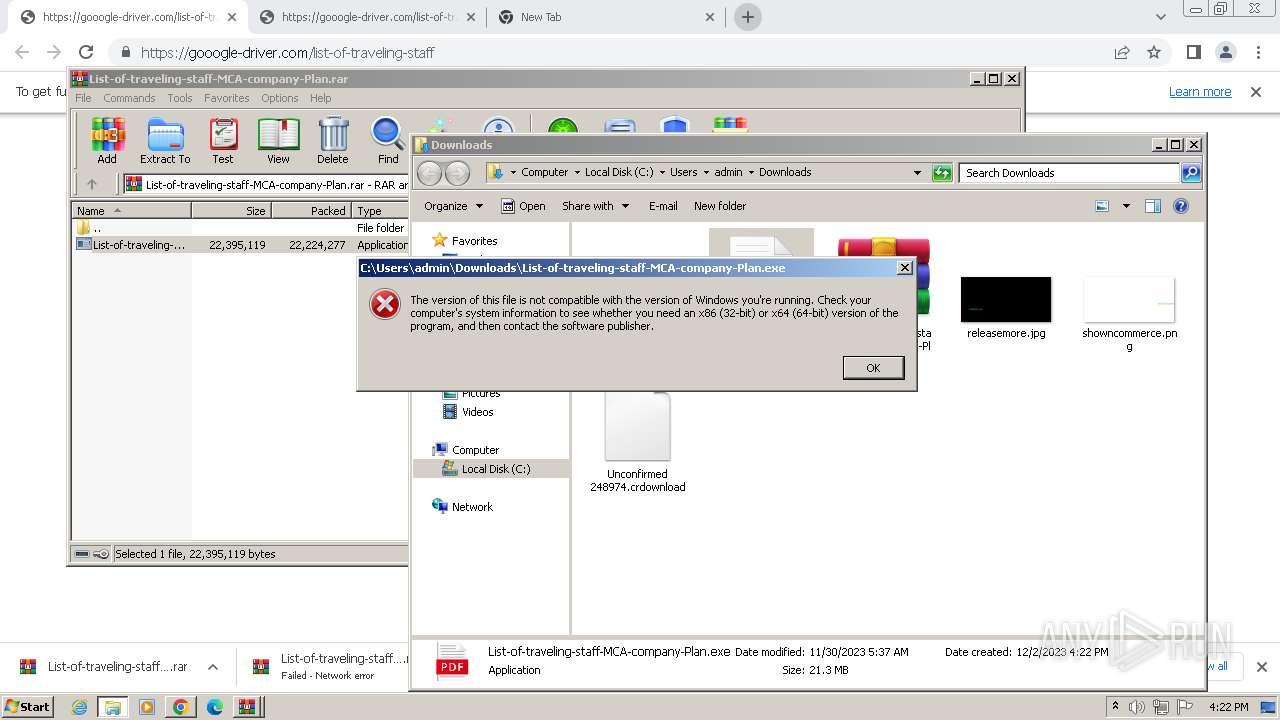1280x720 pixels.
Task: Click Explorer's forward navigation arrow
Action: pos(457,173)
